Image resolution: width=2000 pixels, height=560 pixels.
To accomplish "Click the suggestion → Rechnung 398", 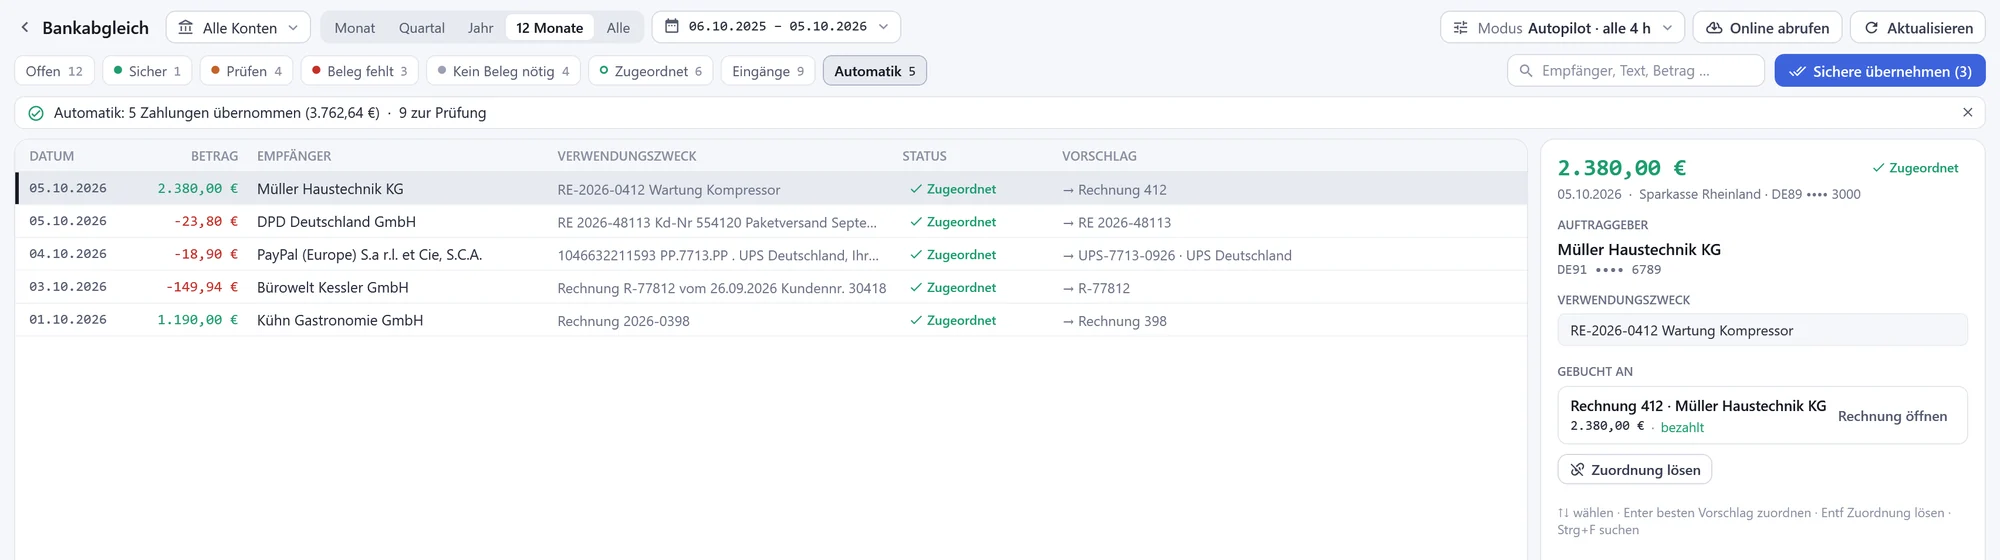I will [x=1114, y=321].
